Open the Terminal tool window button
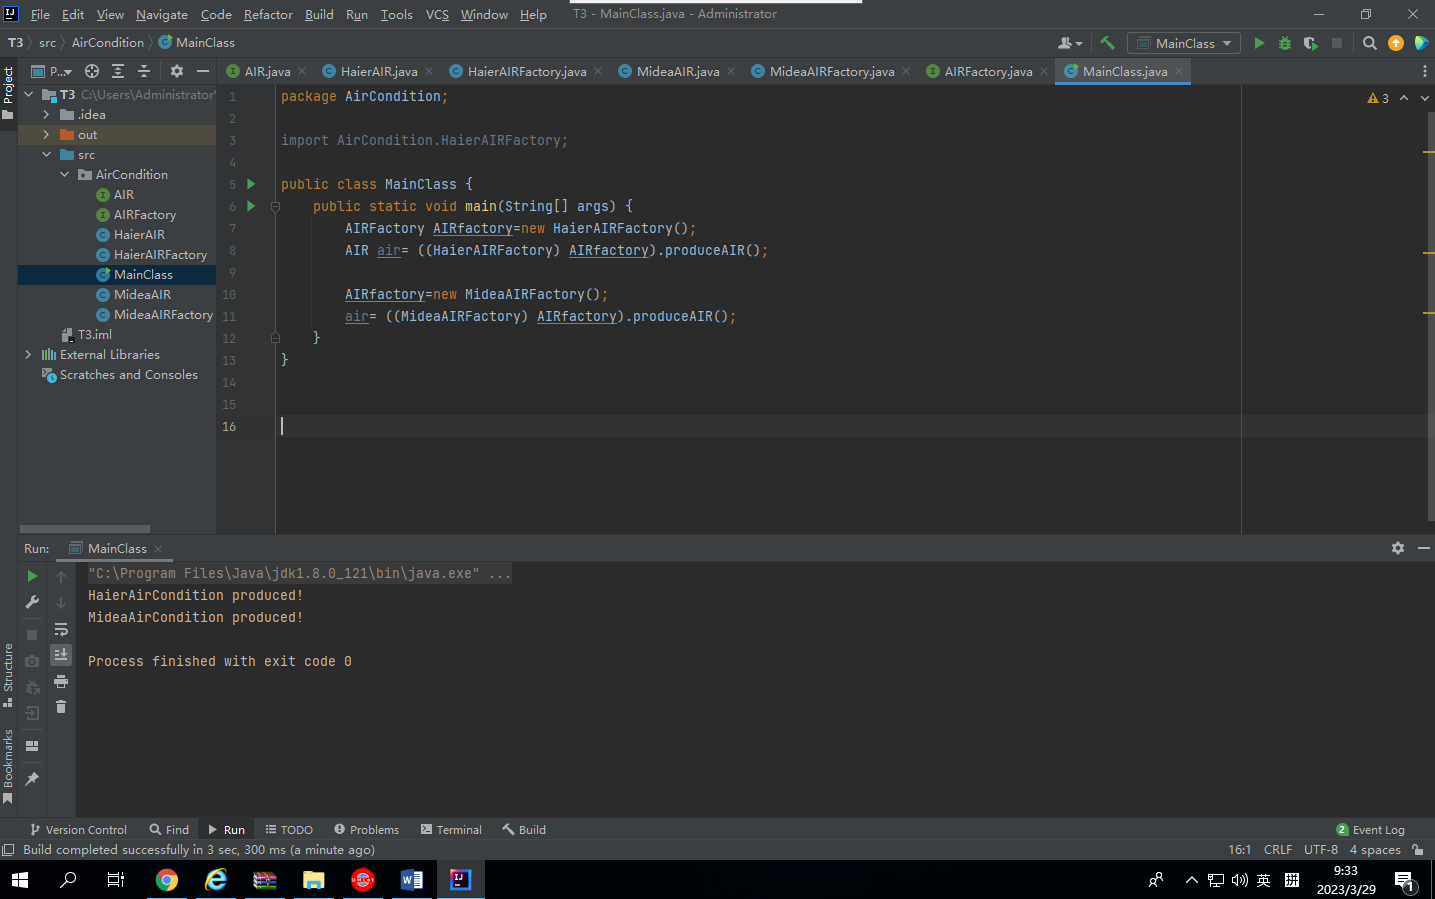 [451, 830]
